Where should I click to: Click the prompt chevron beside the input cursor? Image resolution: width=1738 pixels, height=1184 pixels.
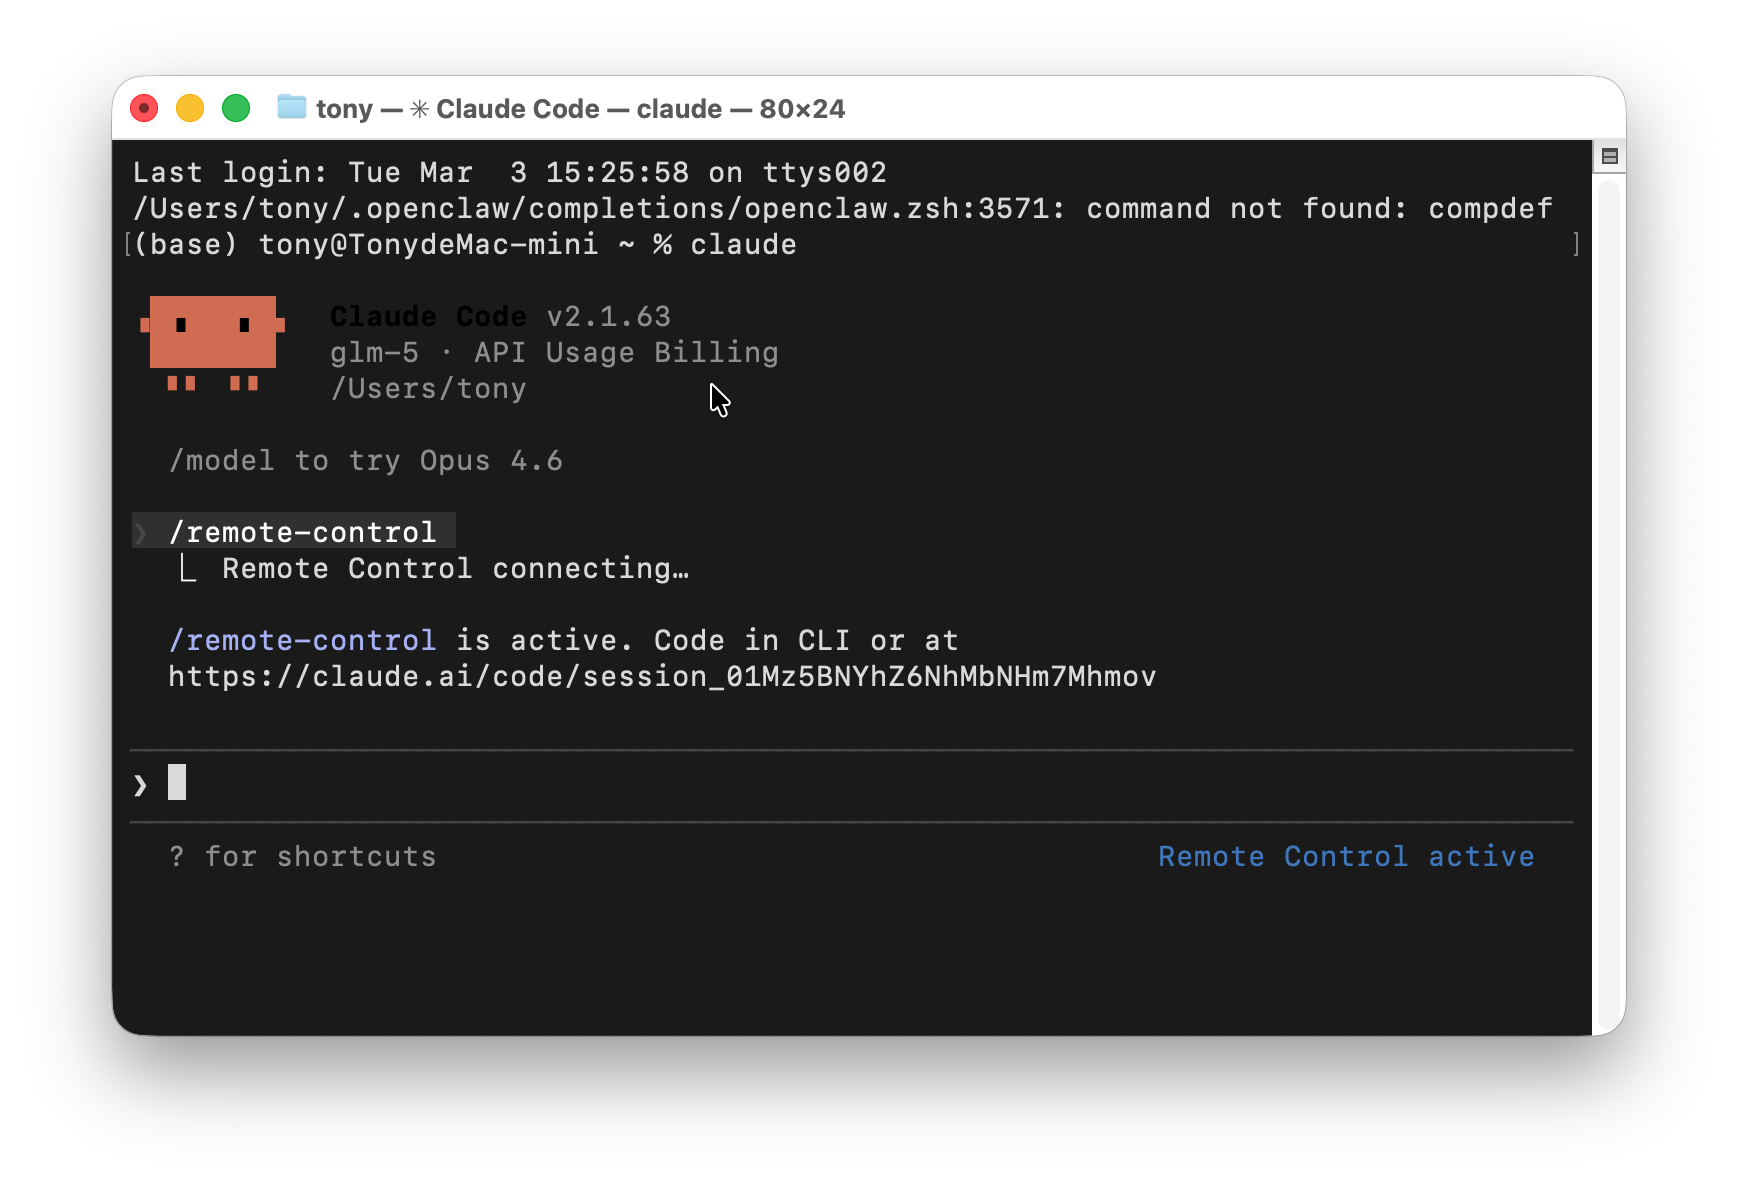coord(140,785)
